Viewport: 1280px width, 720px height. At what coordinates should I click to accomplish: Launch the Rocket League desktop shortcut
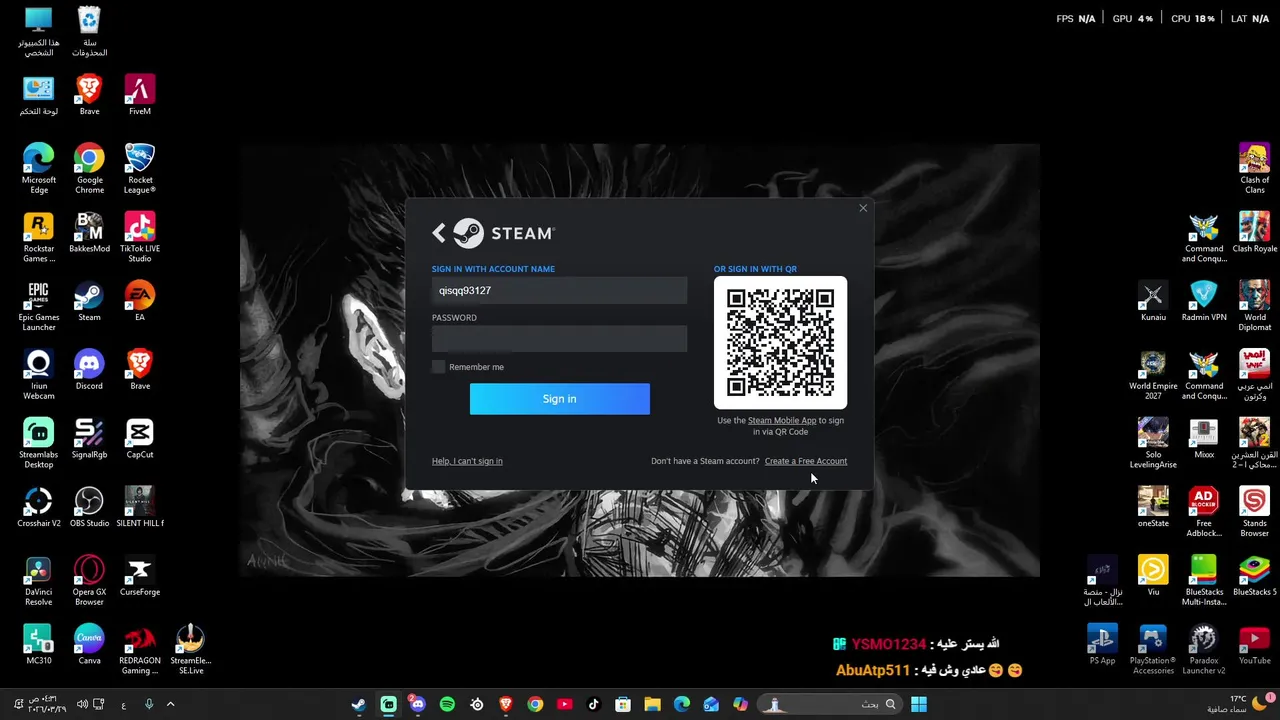[140, 168]
